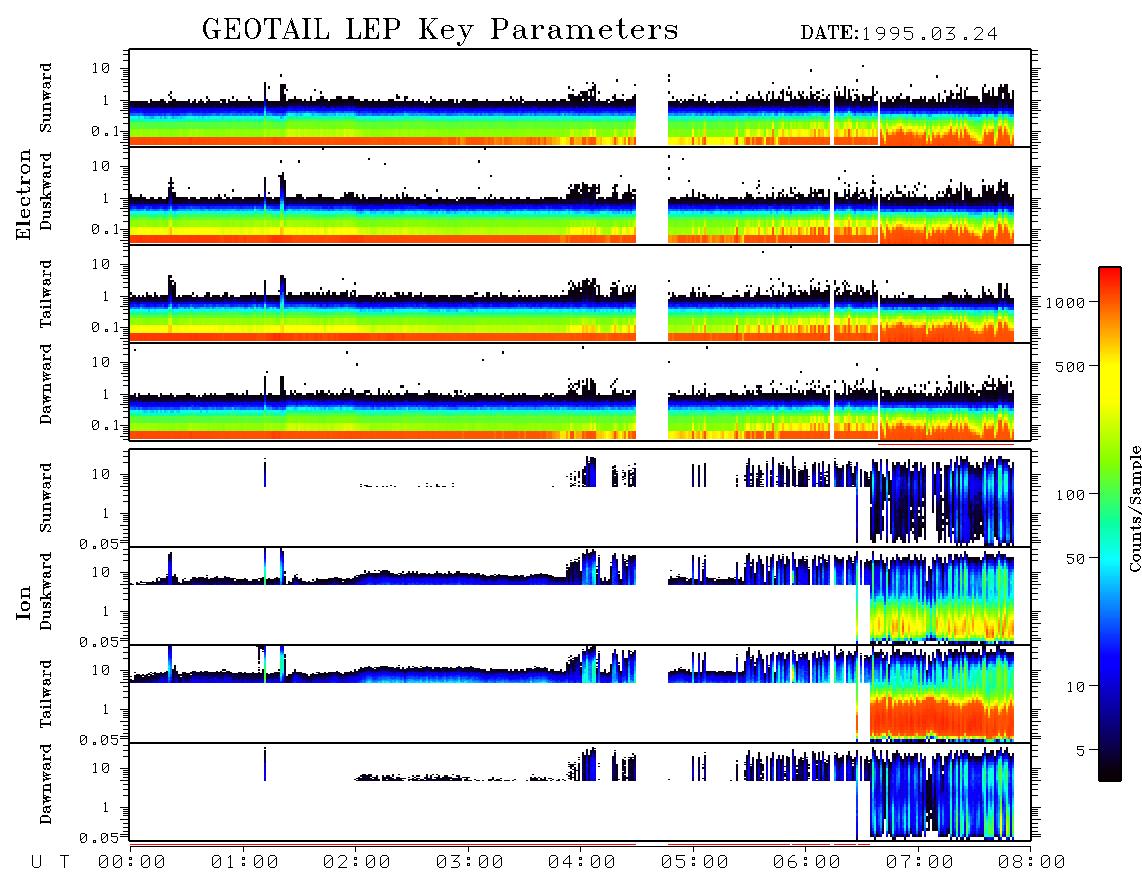
Task: Click the "10" colorbar tick value
Action: pyautogui.click(x=1076, y=686)
